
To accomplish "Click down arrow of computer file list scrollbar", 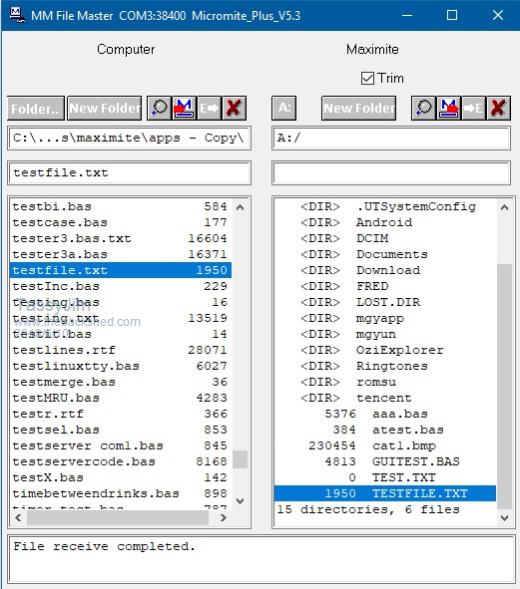I will point(240,501).
